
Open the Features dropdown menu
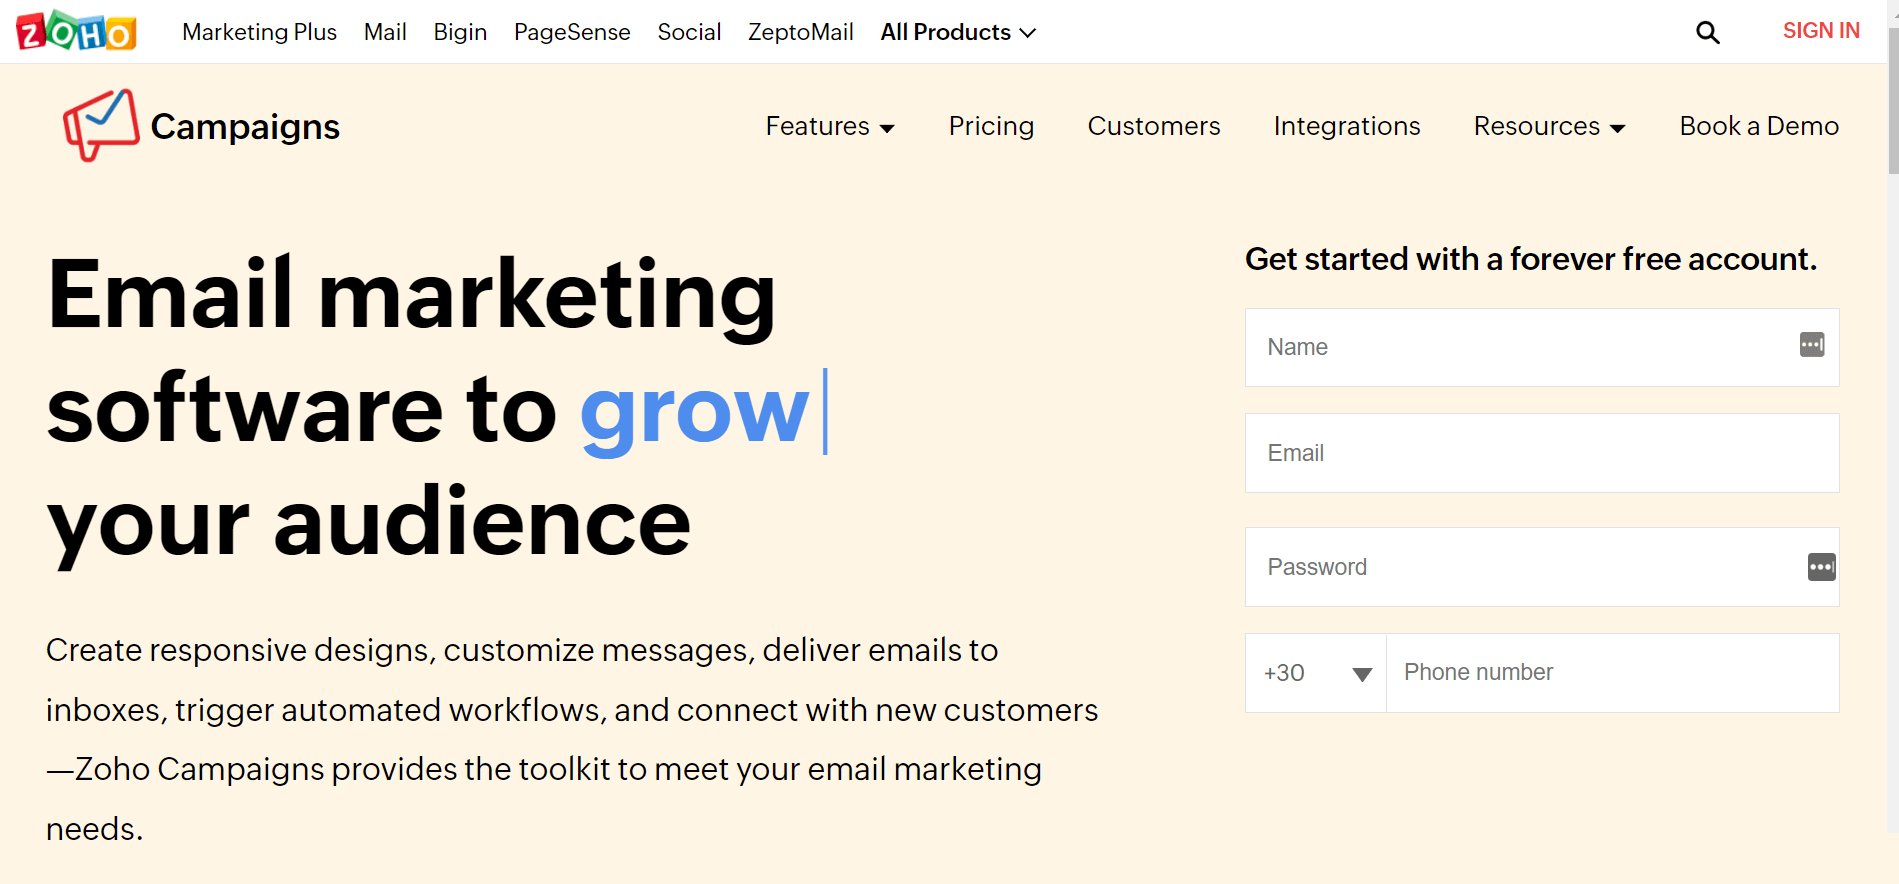(x=829, y=126)
